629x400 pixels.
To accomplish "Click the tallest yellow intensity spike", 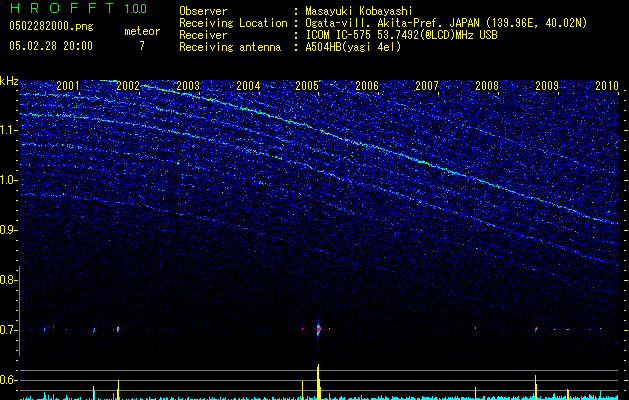I will [x=319, y=382].
